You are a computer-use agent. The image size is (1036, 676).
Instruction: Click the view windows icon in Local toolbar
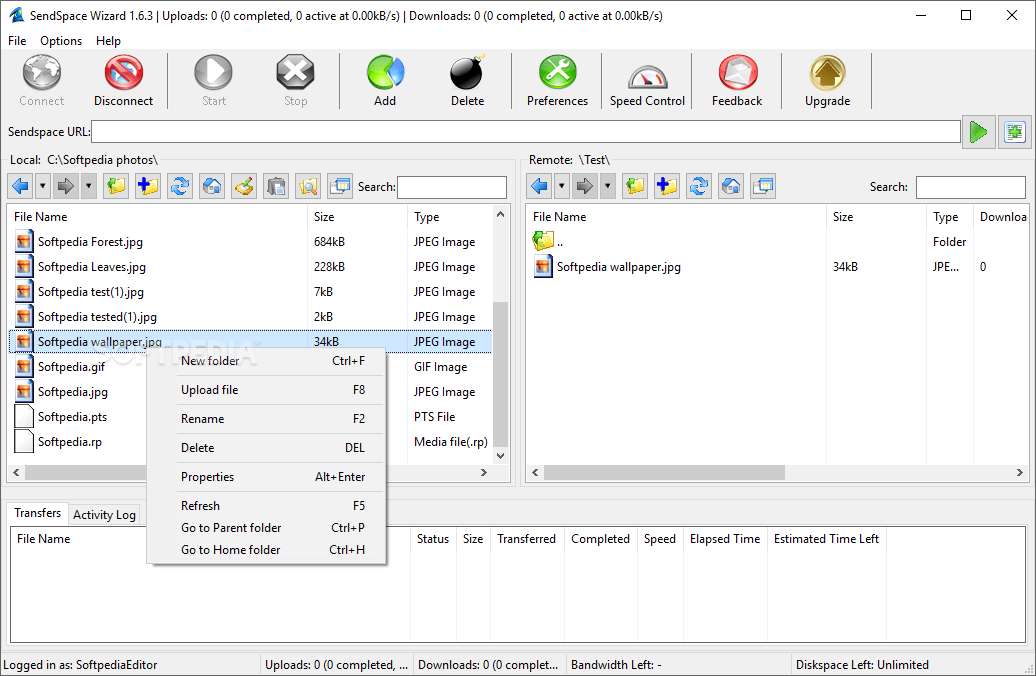(340, 186)
